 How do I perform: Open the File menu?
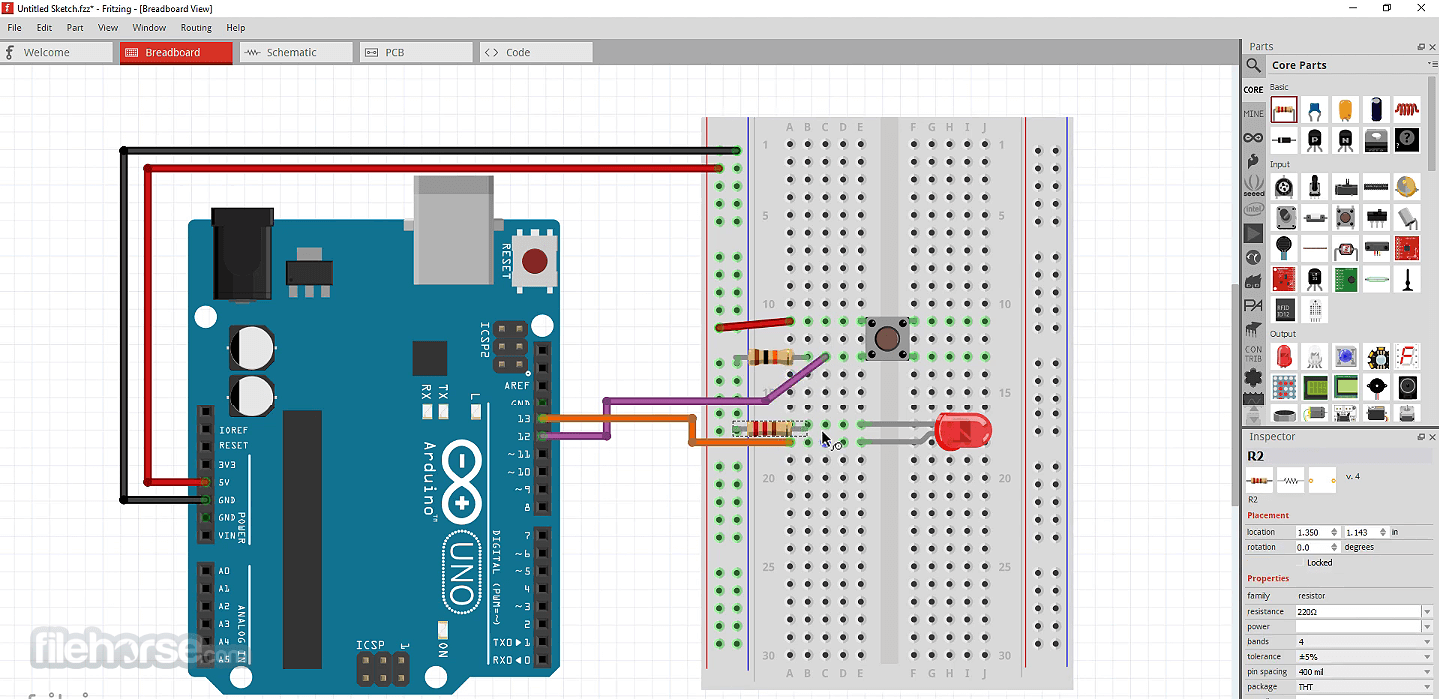(x=14, y=28)
